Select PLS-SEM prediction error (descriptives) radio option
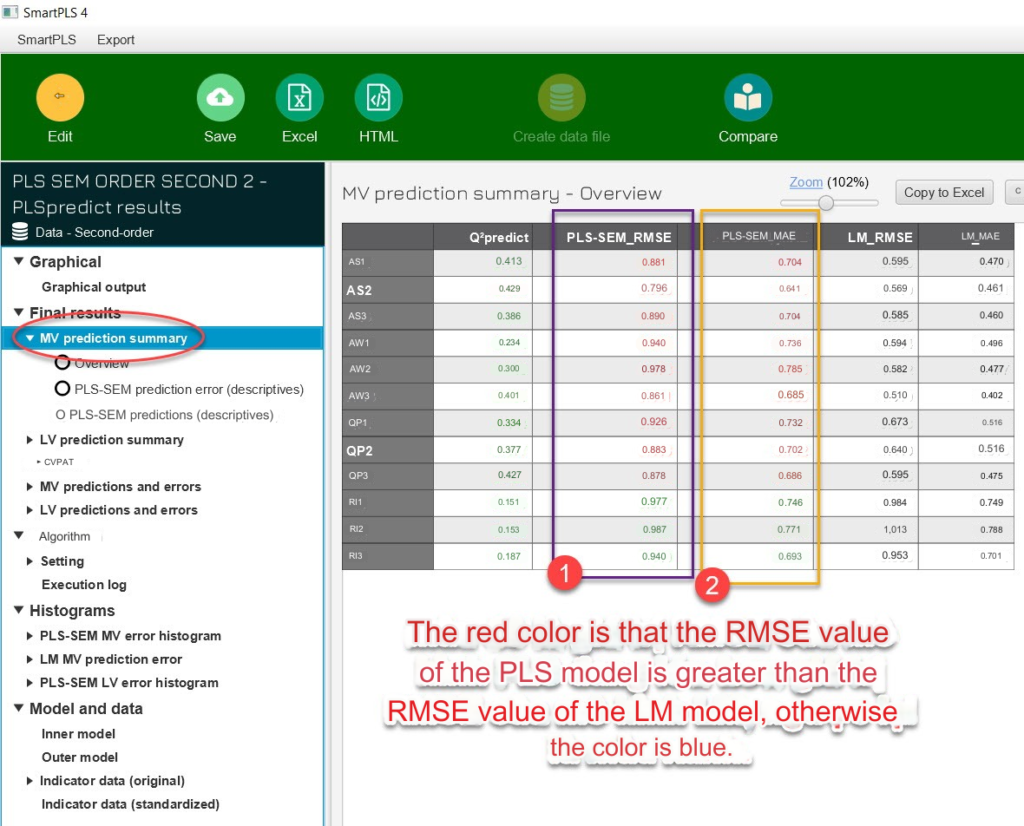 pyautogui.click(x=63, y=389)
